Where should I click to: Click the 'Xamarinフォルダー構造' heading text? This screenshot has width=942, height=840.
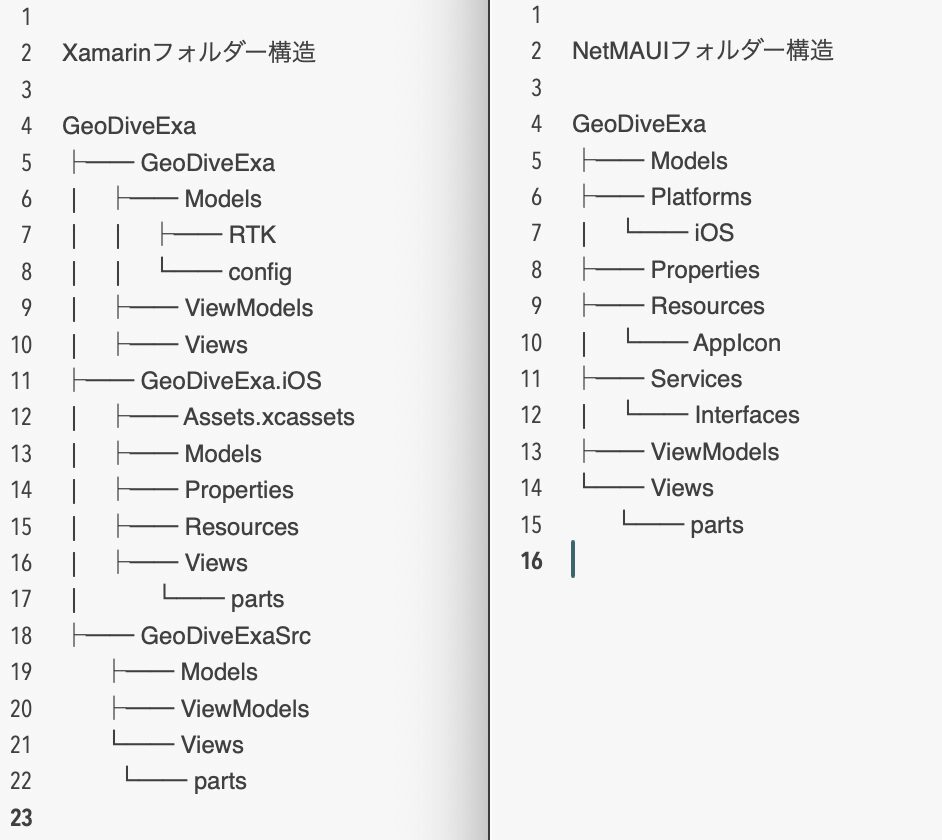click(189, 52)
